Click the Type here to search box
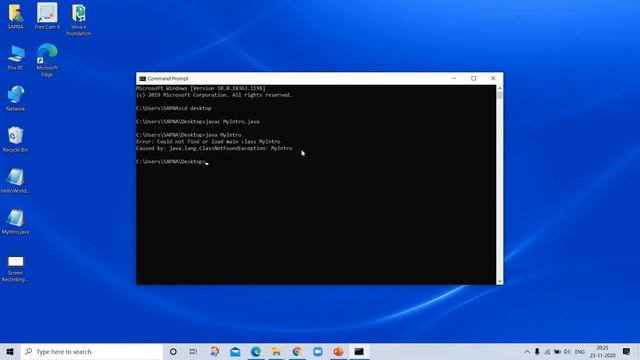This screenshot has height=360, width=640. click(x=92, y=351)
